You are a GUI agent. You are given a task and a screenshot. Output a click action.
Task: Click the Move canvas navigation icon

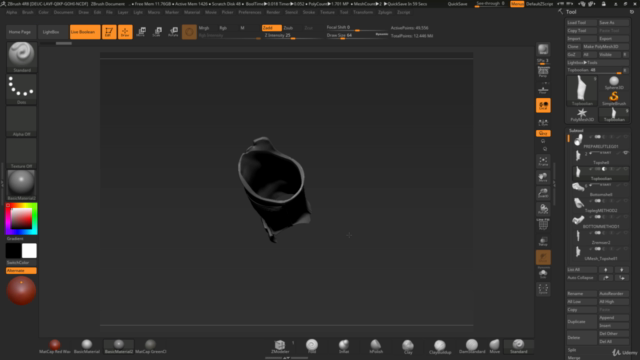point(543,178)
